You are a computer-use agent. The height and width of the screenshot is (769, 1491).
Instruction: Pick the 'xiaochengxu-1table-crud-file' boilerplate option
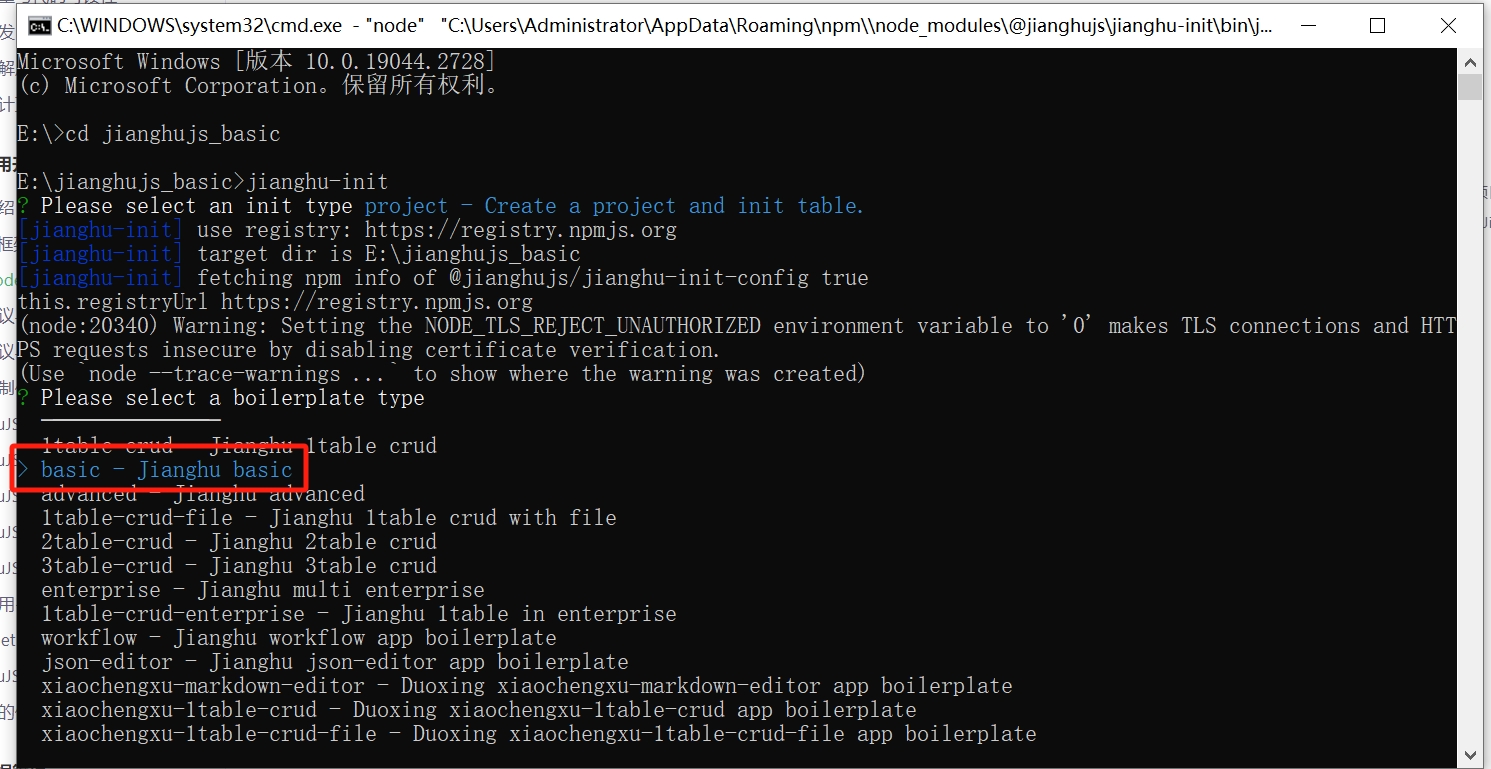tap(538, 734)
